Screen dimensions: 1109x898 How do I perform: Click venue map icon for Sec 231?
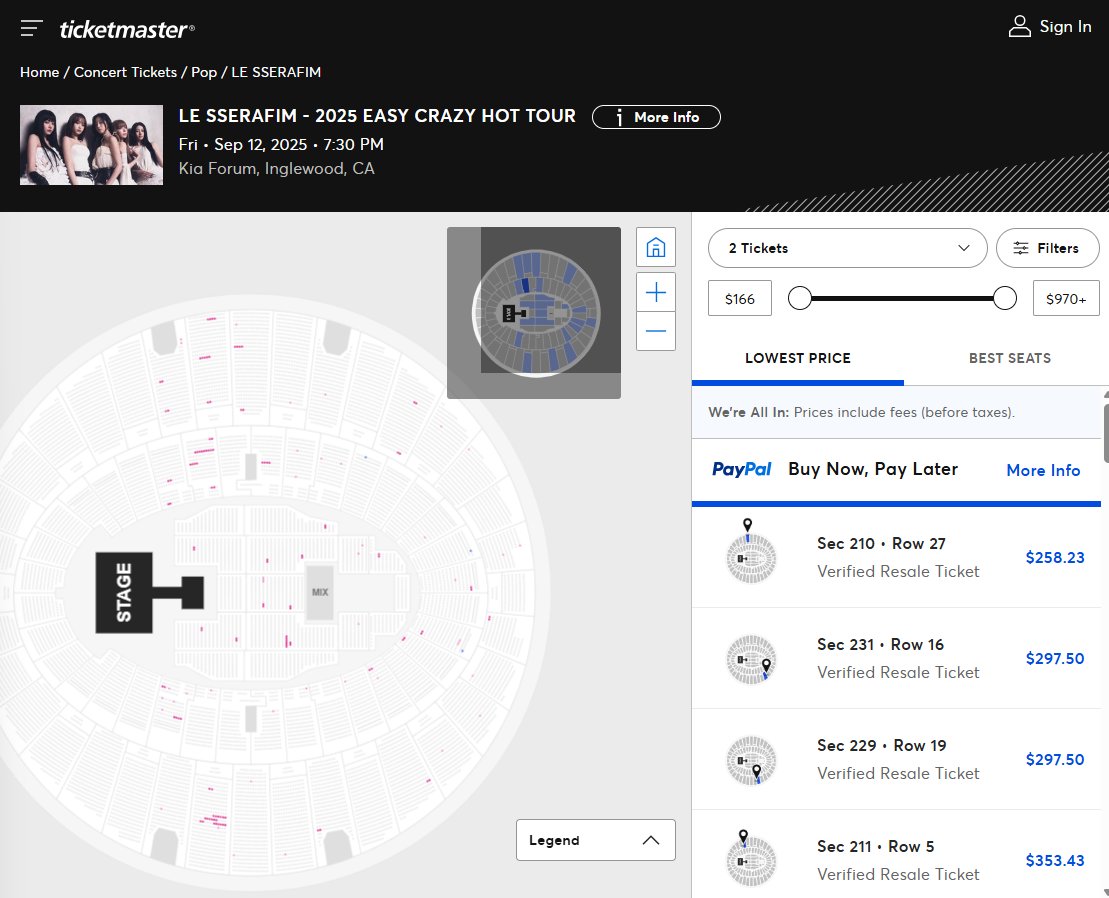[751, 659]
